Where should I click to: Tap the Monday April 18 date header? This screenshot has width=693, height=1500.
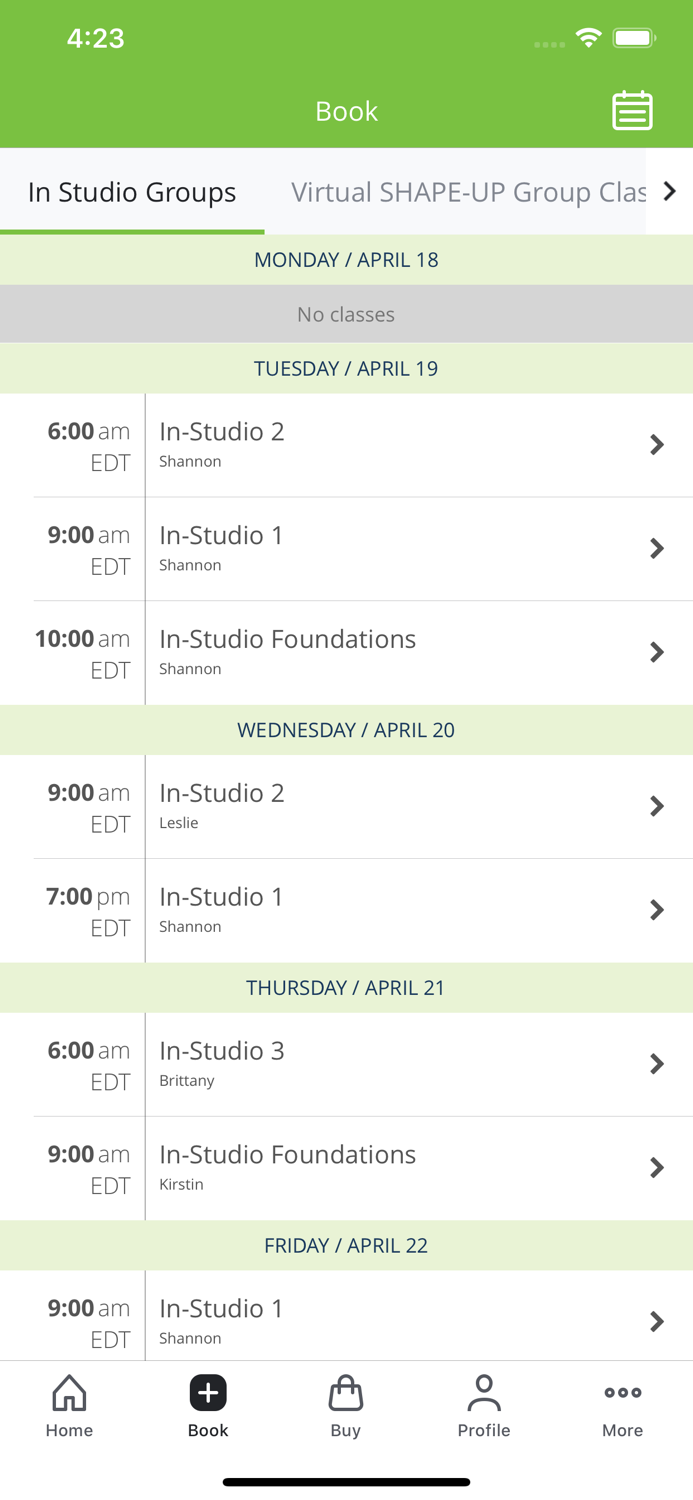coord(346,260)
